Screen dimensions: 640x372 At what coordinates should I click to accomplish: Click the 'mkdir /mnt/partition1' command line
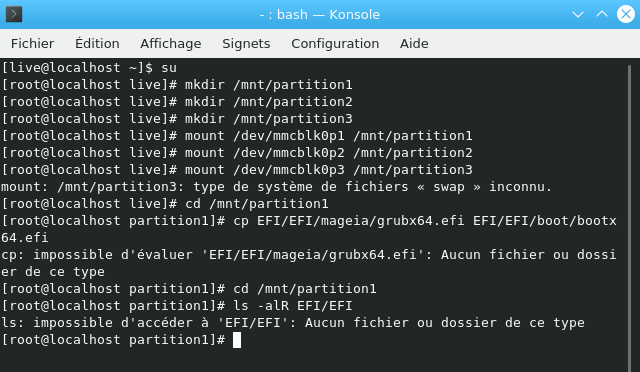point(177,85)
